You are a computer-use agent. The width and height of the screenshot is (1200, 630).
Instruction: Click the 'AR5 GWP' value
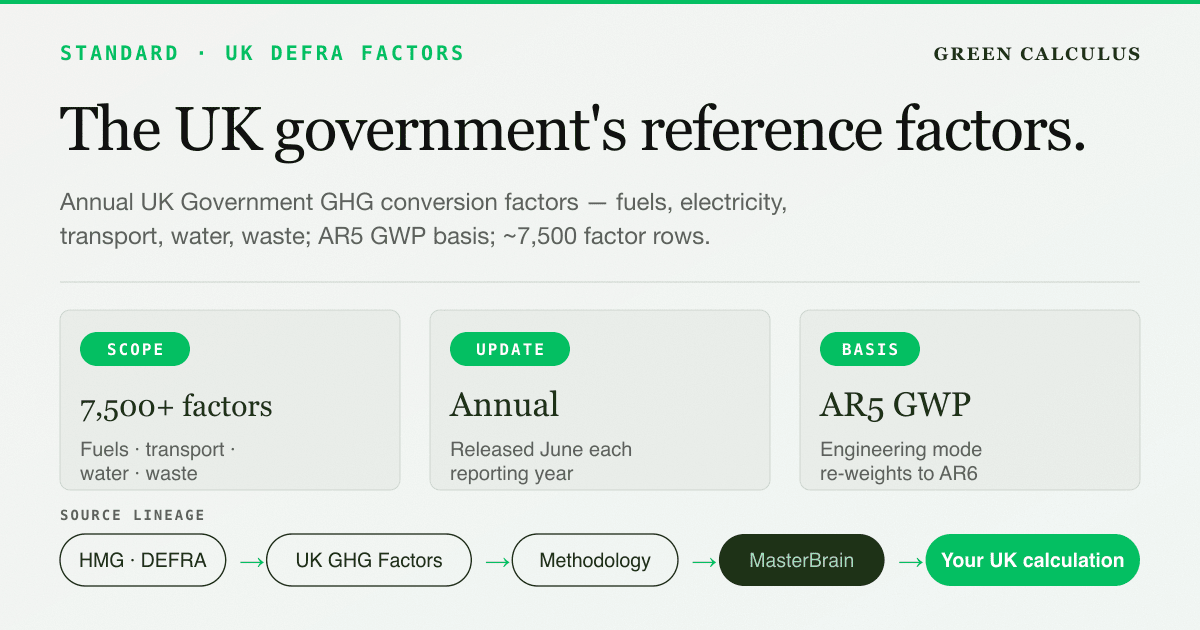point(895,405)
